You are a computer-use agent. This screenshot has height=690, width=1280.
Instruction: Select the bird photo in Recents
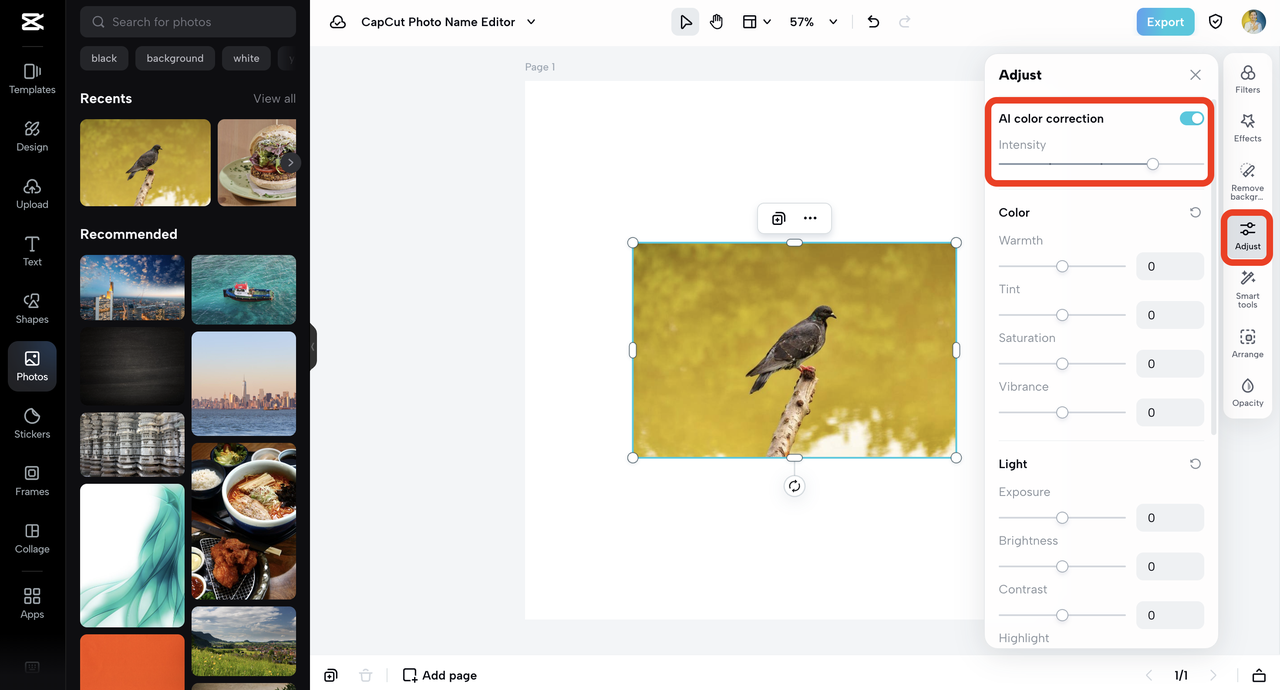click(x=145, y=163)
